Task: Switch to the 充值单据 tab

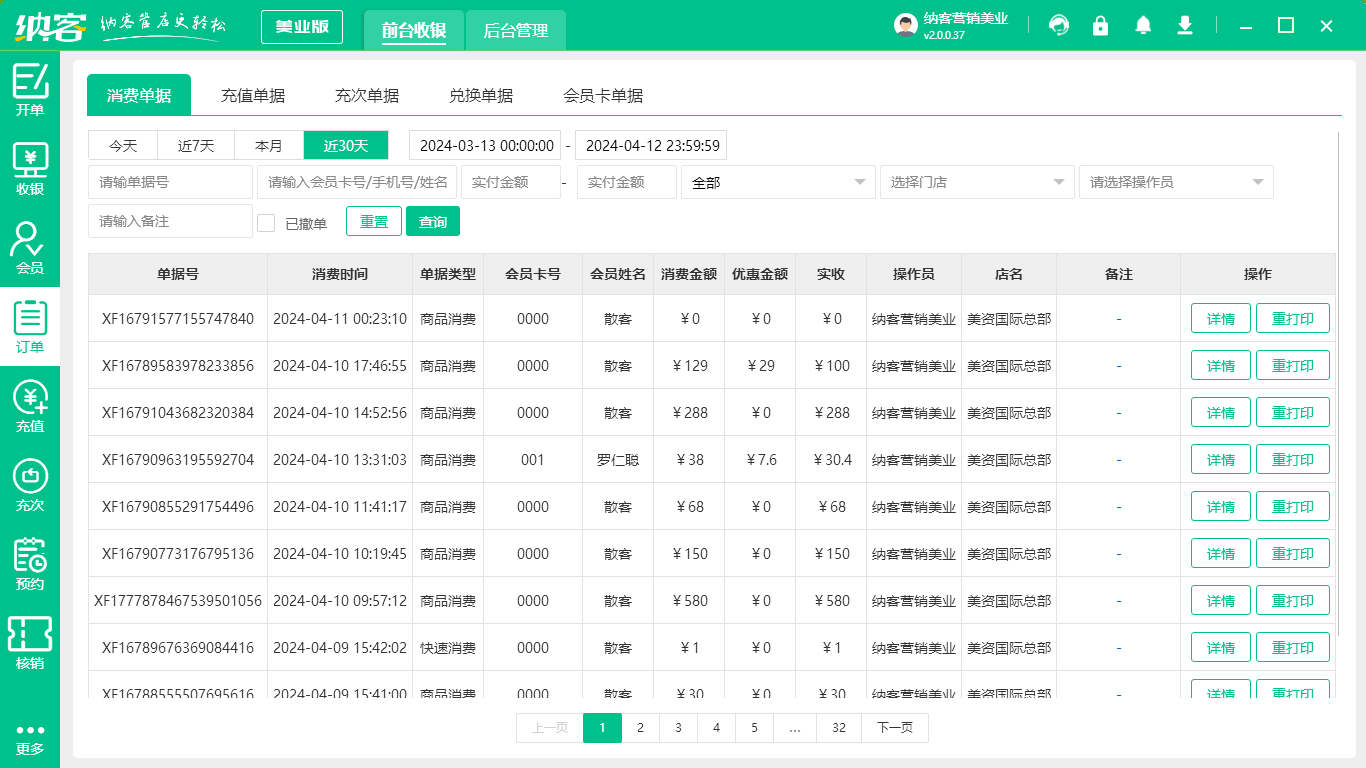Action: 253,95
